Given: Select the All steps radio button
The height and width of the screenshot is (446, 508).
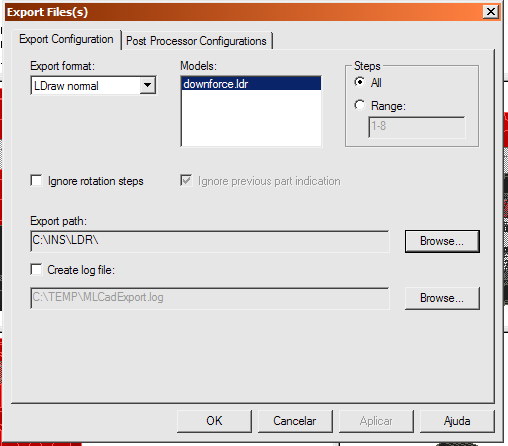Looking at the screenshot, I should point(359,82).
